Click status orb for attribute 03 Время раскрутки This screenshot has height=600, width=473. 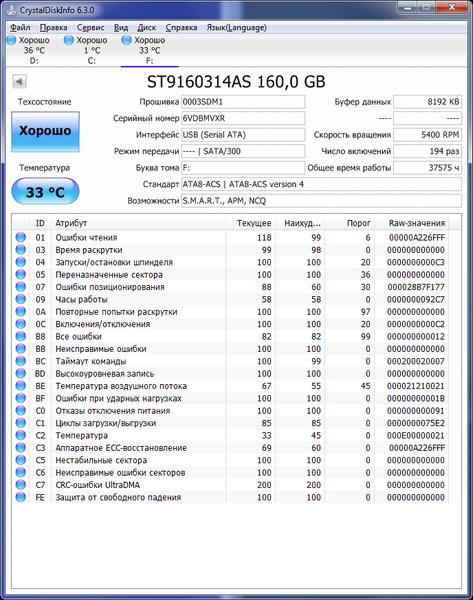(x=21, y=249)
